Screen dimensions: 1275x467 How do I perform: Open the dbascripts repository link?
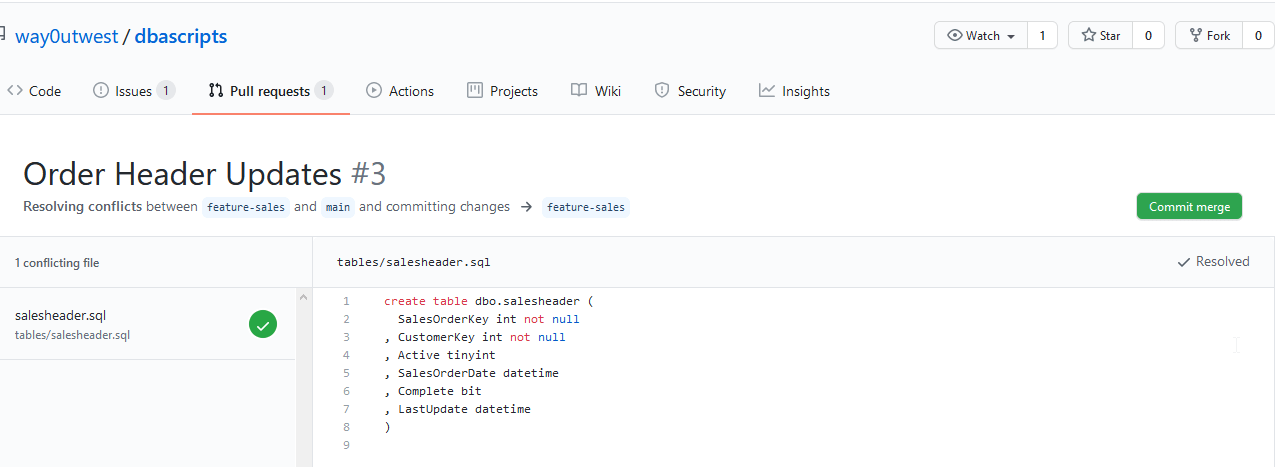[181, 37]
